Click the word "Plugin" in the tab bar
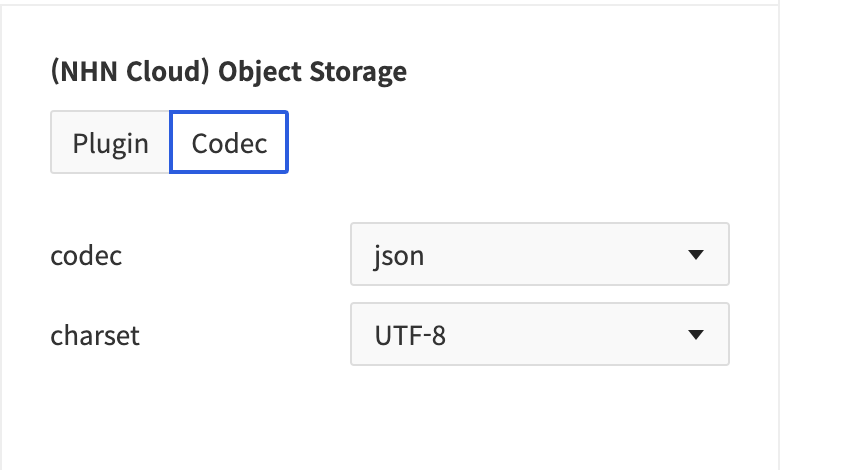 (110, 143)
